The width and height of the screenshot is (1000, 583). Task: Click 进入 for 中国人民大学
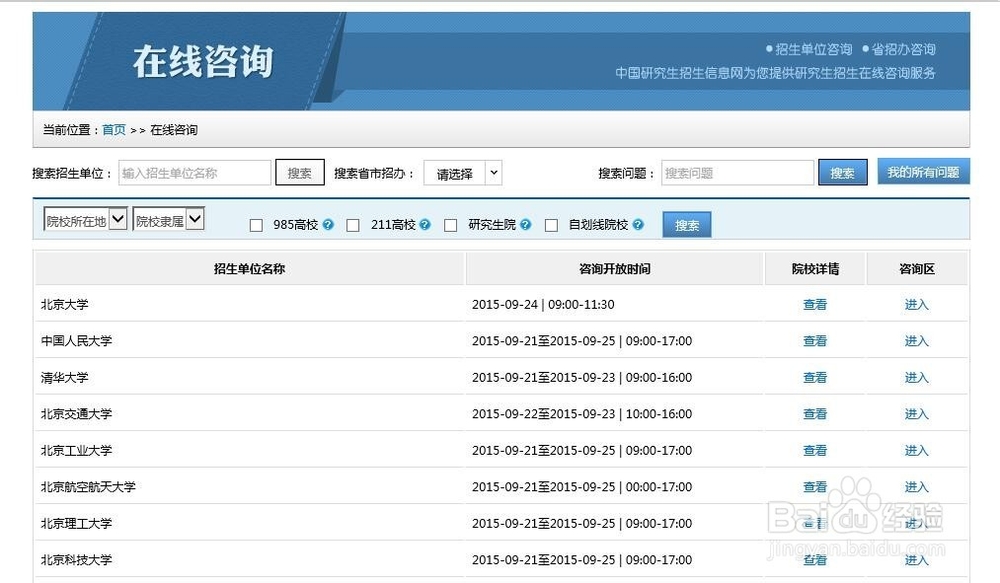916,341
